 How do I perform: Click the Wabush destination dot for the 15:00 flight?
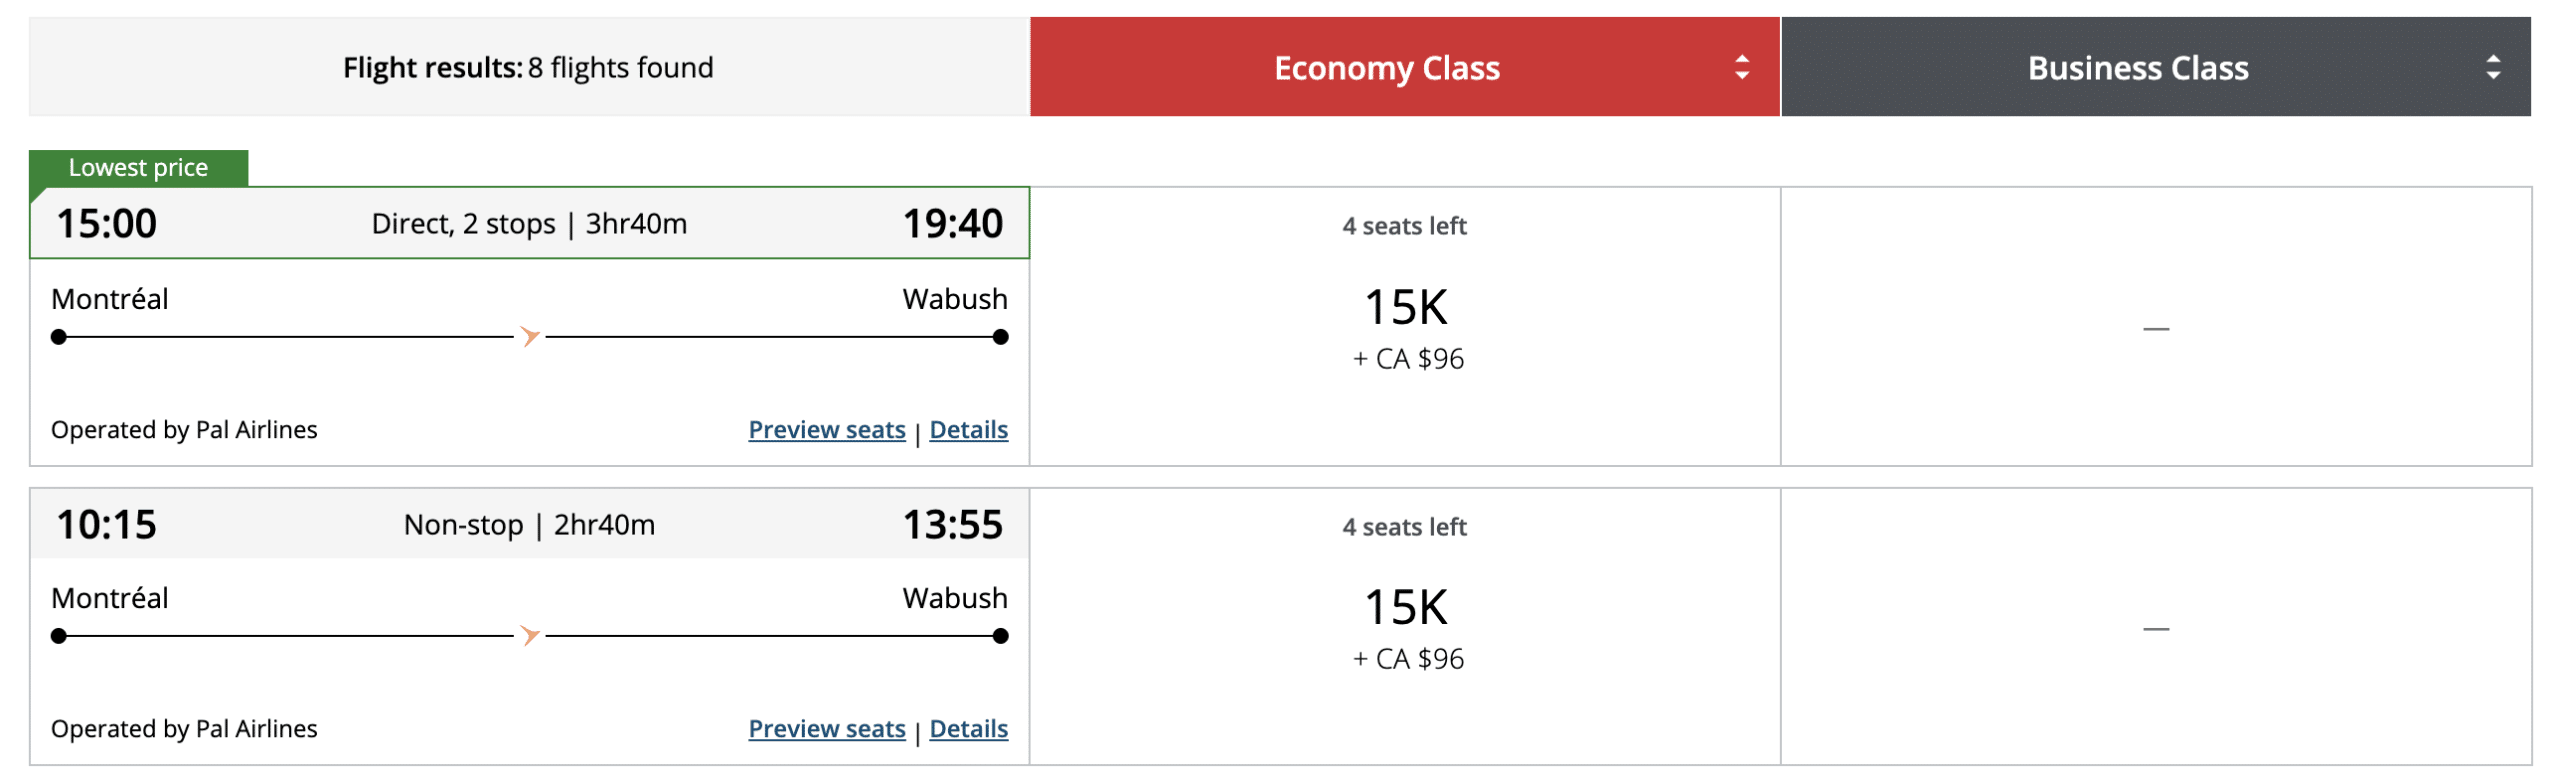tap(1000, 337)
